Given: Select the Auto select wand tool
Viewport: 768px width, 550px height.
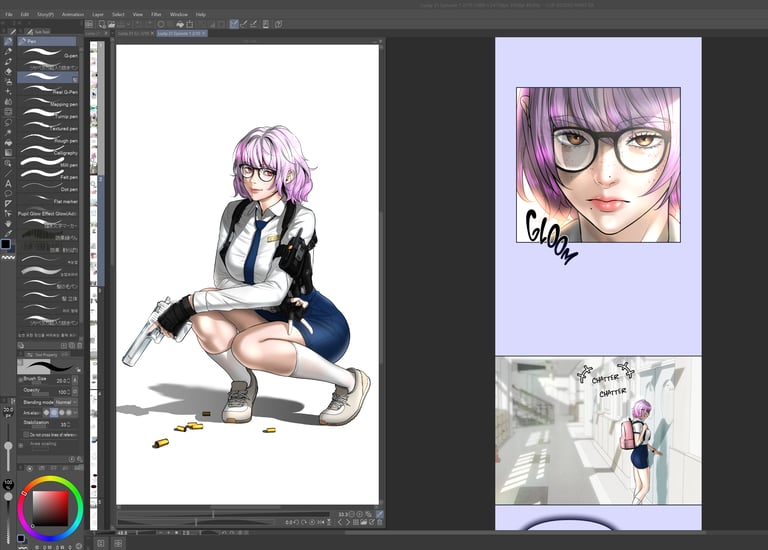Looking at the screenshot, I should pos(8,132).
